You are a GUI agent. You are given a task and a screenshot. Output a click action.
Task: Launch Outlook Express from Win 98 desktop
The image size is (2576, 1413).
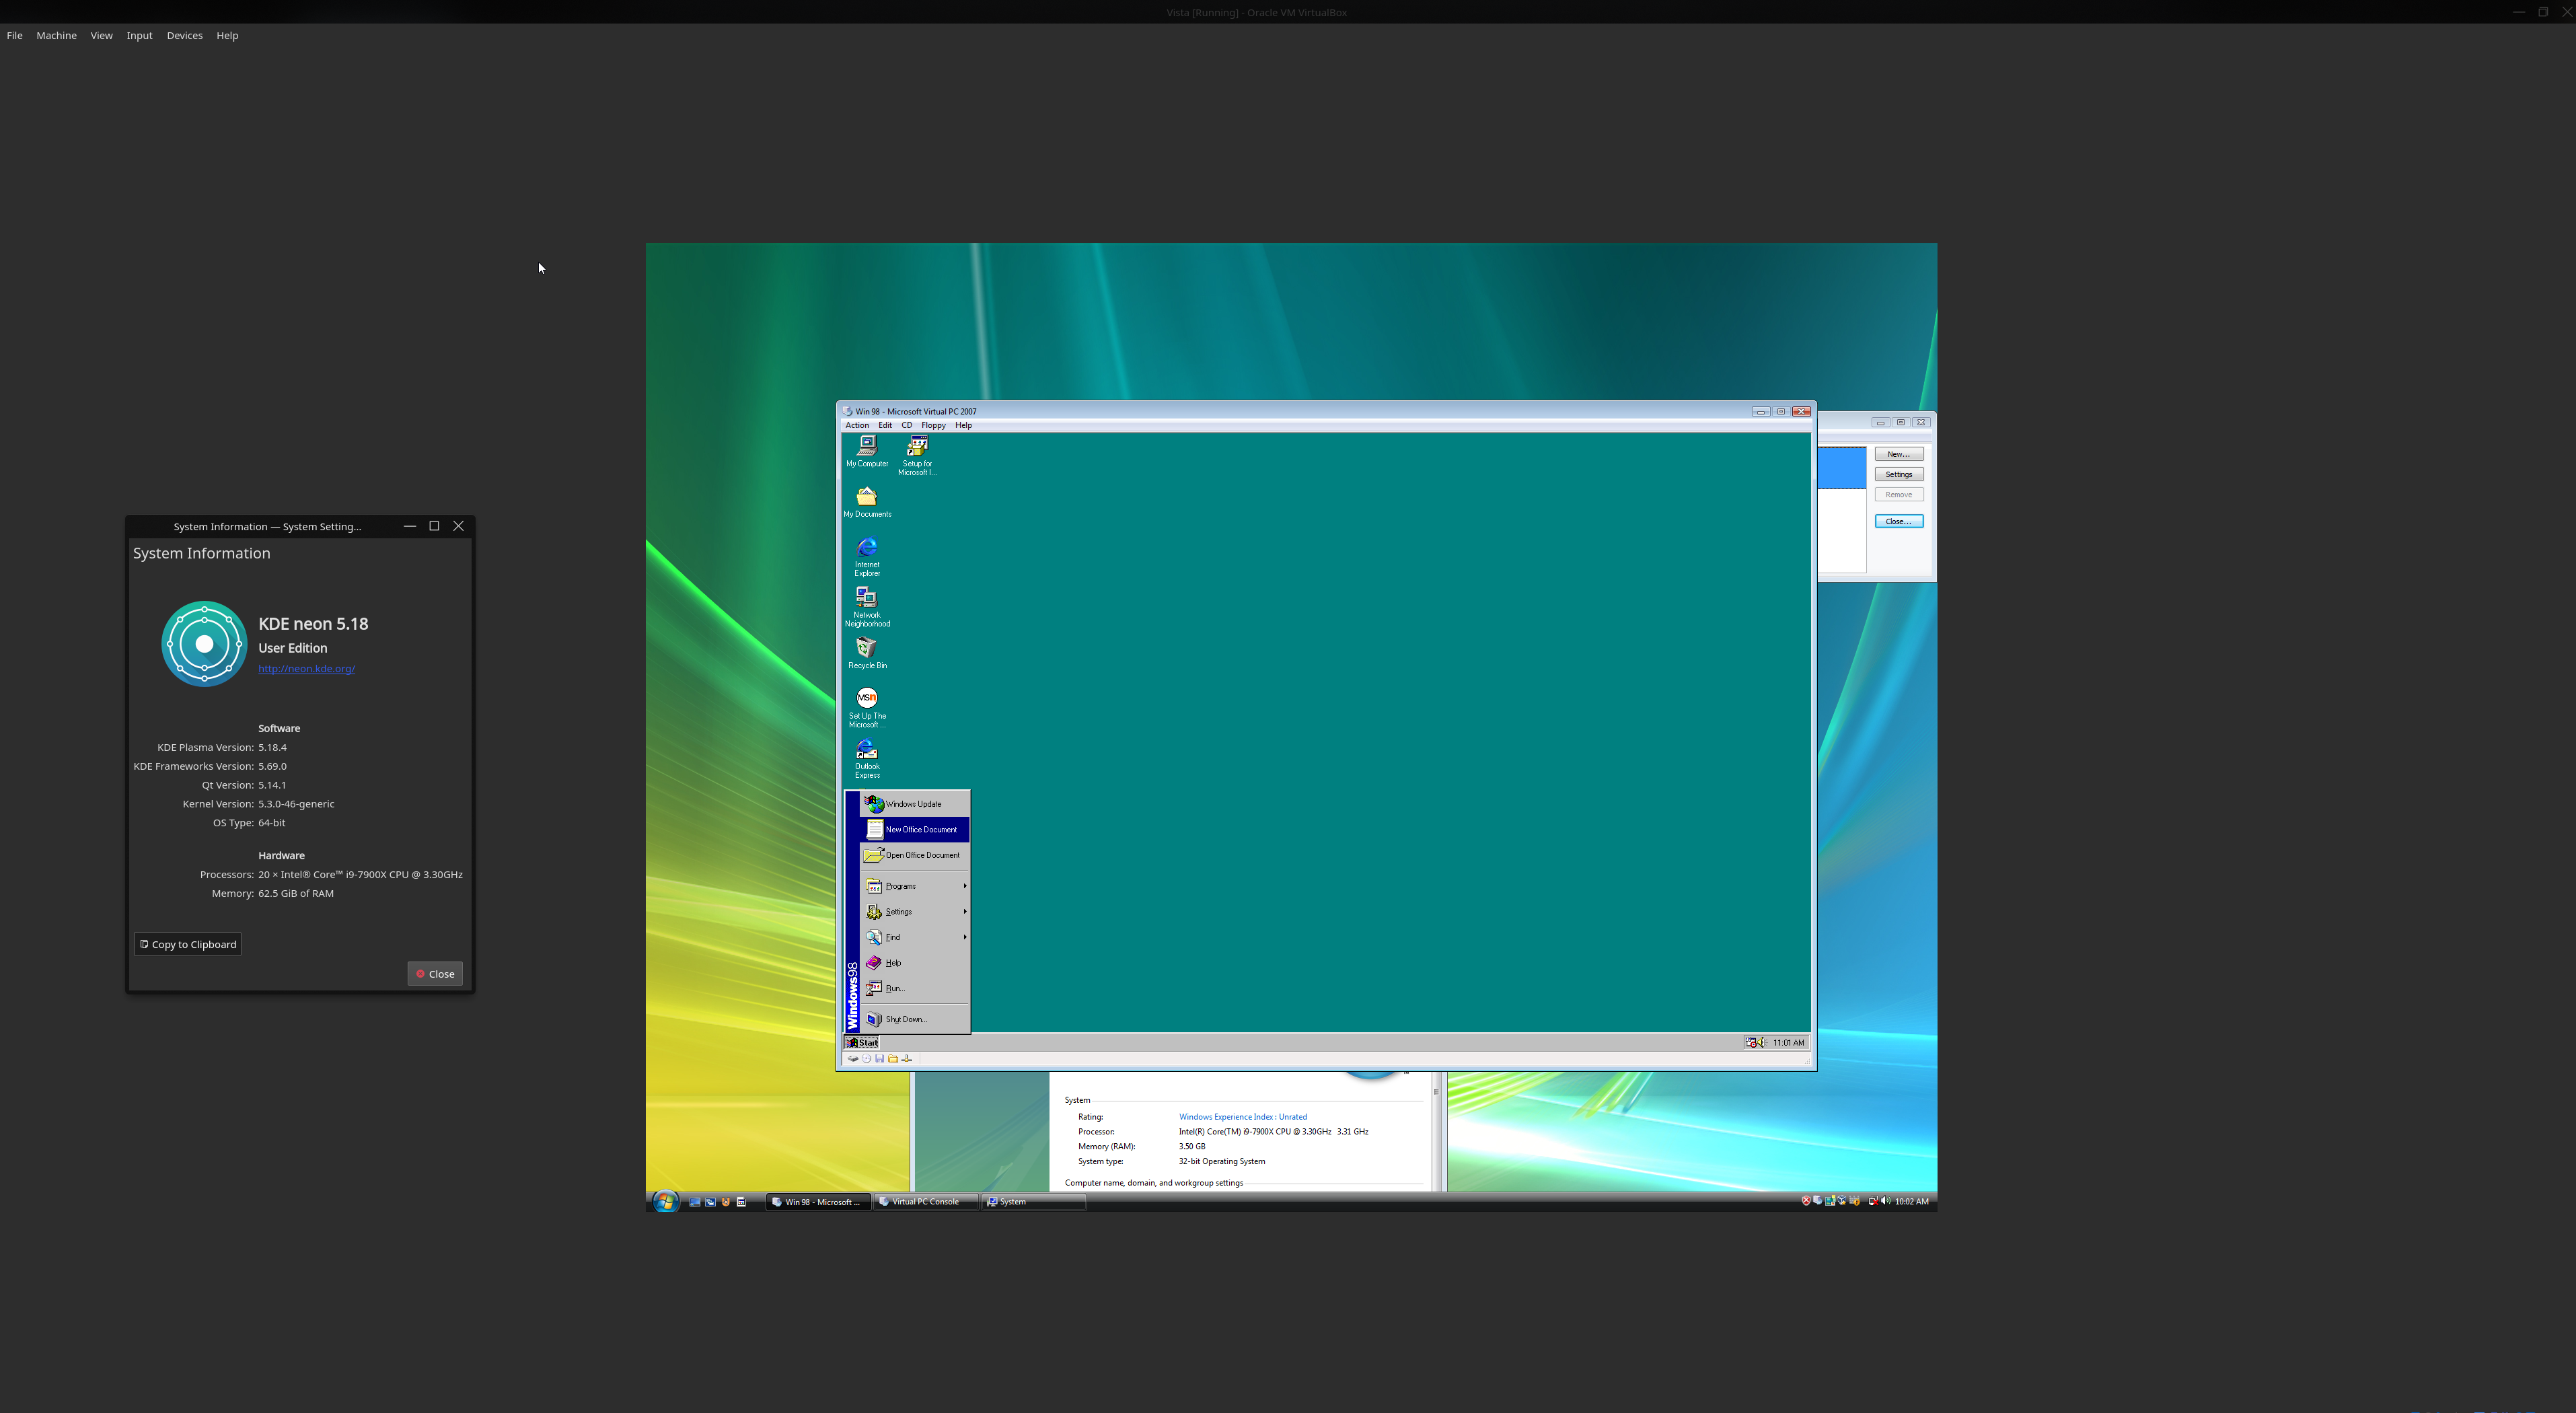click(867, 759)
